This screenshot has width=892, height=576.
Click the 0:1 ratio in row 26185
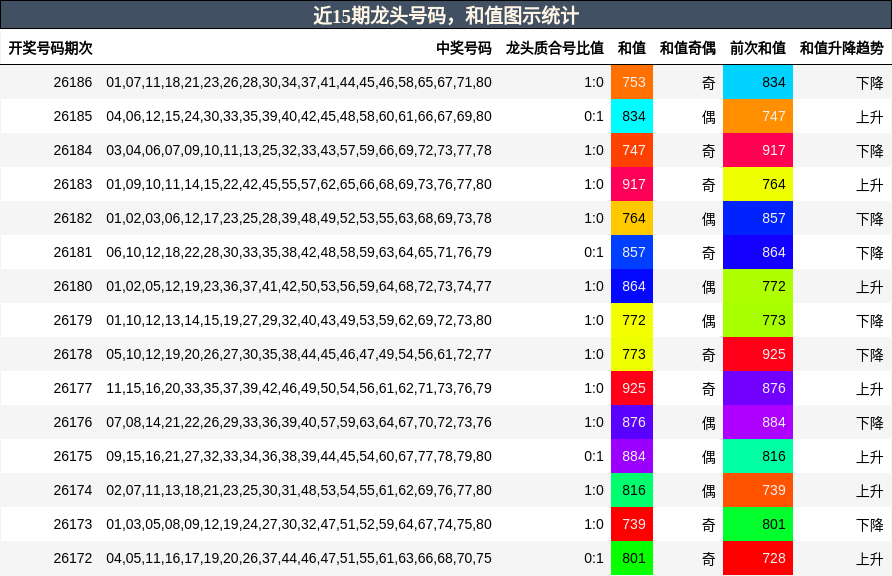[x=593, y=117]
